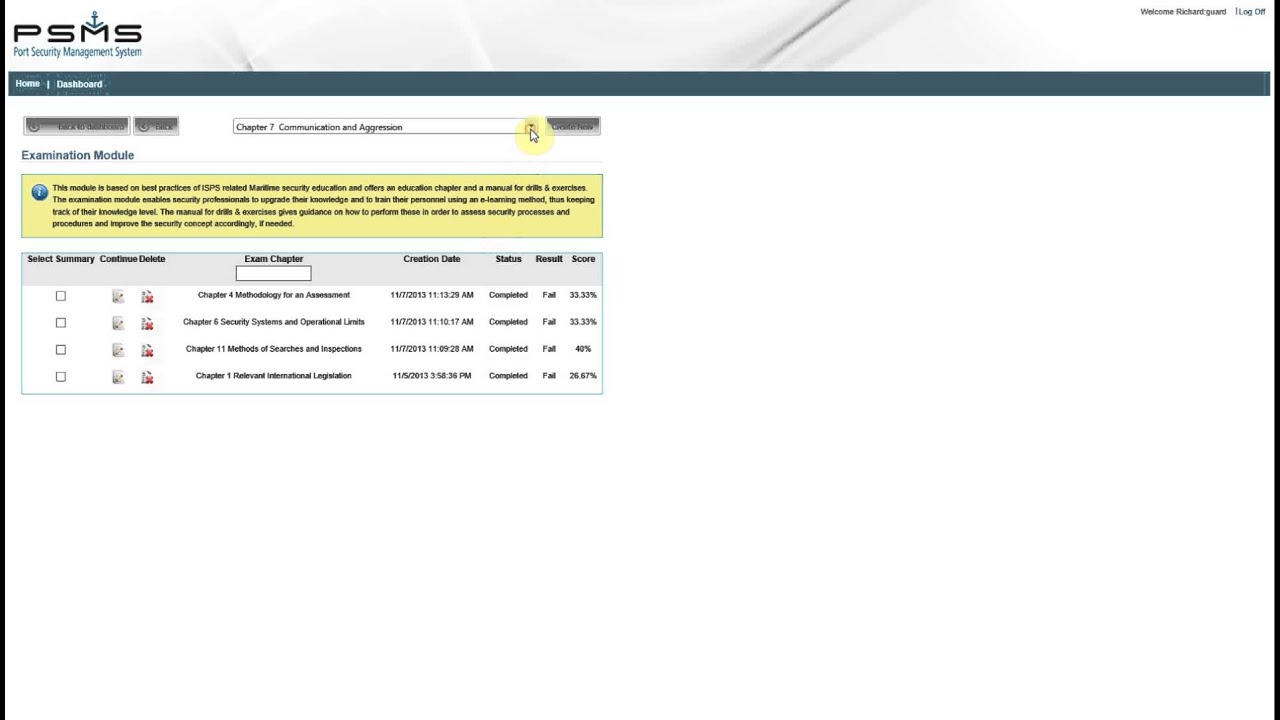Viewport: 1280px width, 720px height.
Task: Tick checkbox for Chapter 11 Methods of Searches
Action: pos(61,350)
